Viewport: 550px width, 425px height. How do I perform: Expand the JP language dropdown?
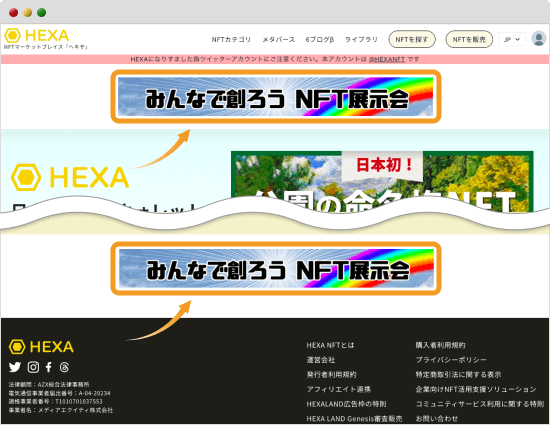(x=512, y=40)
